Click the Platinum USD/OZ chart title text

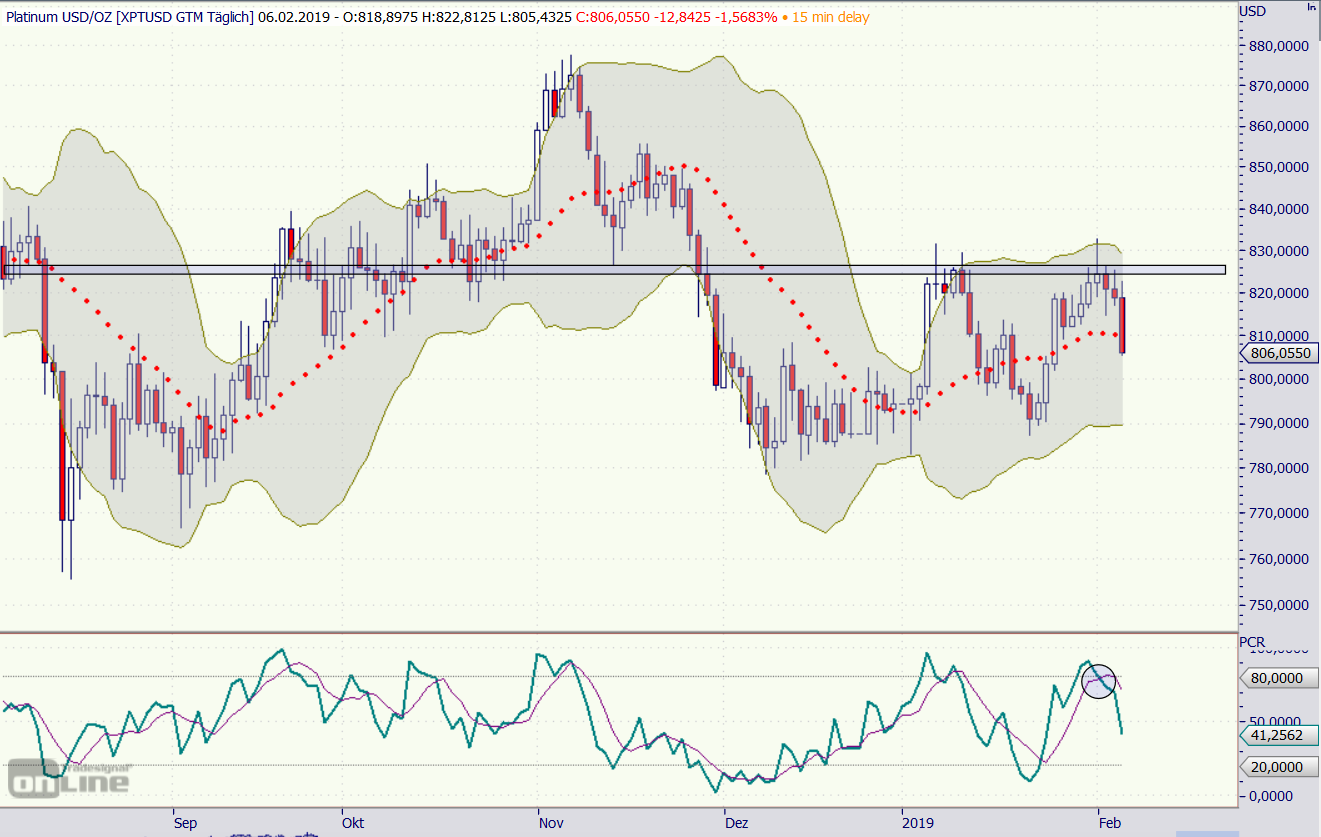pyautogui.click(x=130, y=17)
